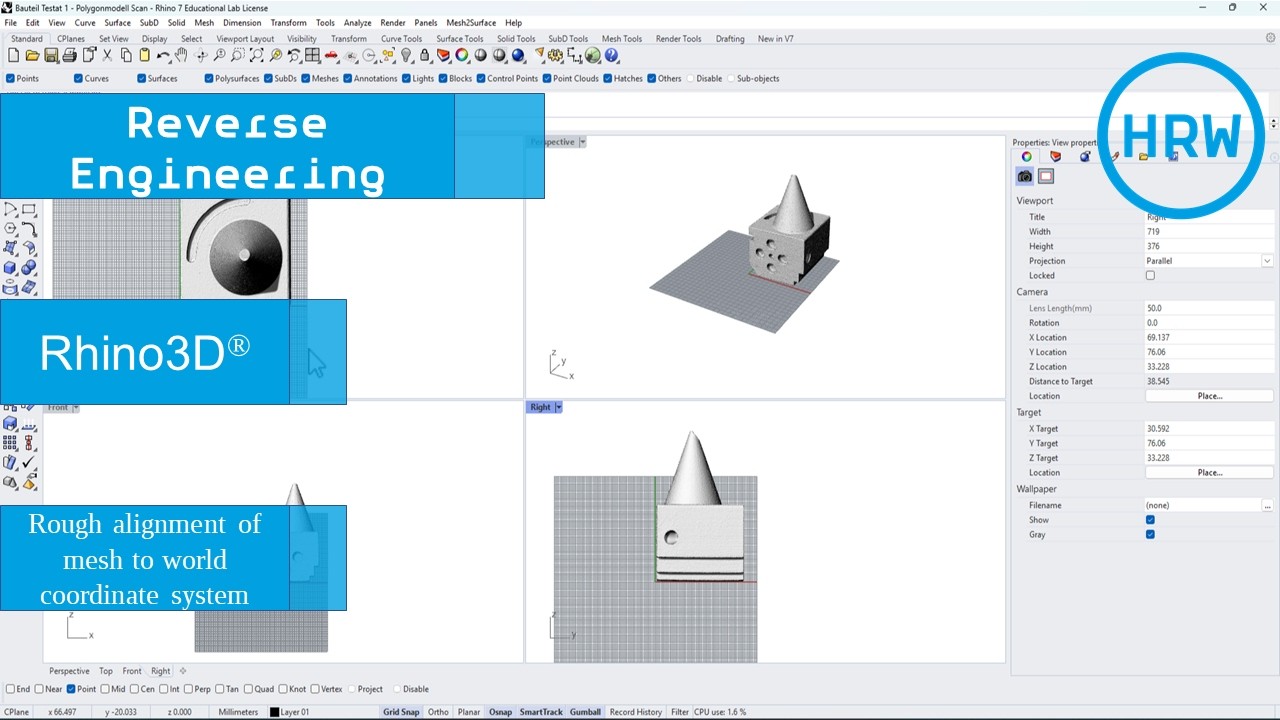Switch to the Top viewport tab

point(106,671)
